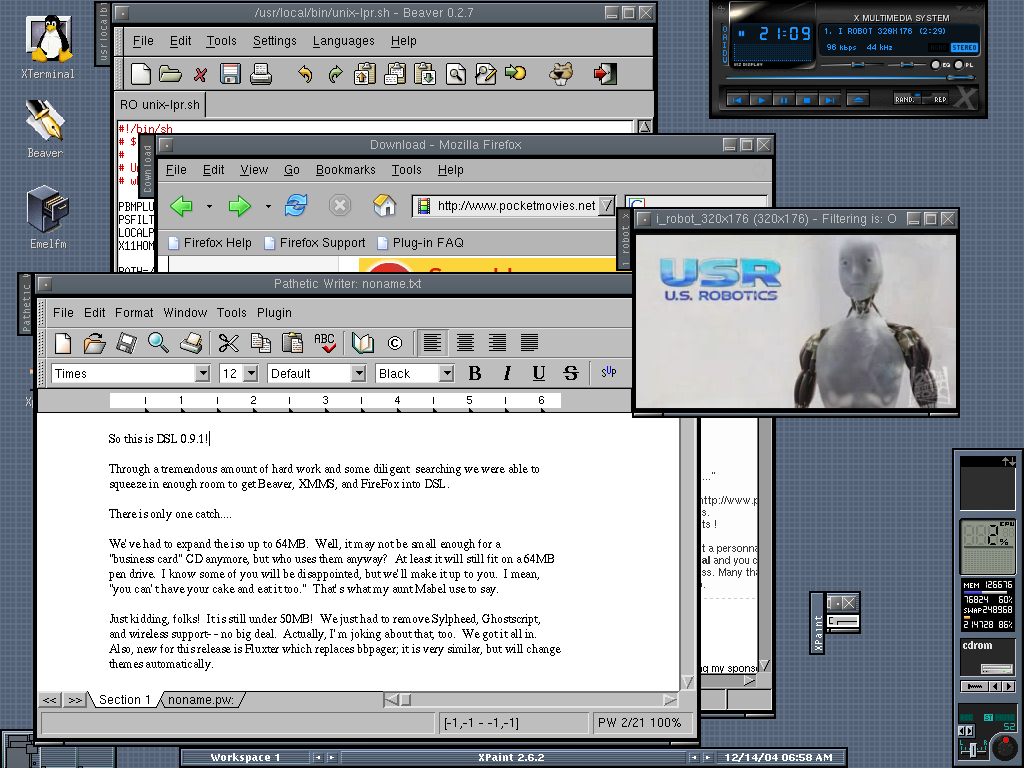Click the Firefox stop loading icon
1024x768 pixels.
(x=340, y=206)
